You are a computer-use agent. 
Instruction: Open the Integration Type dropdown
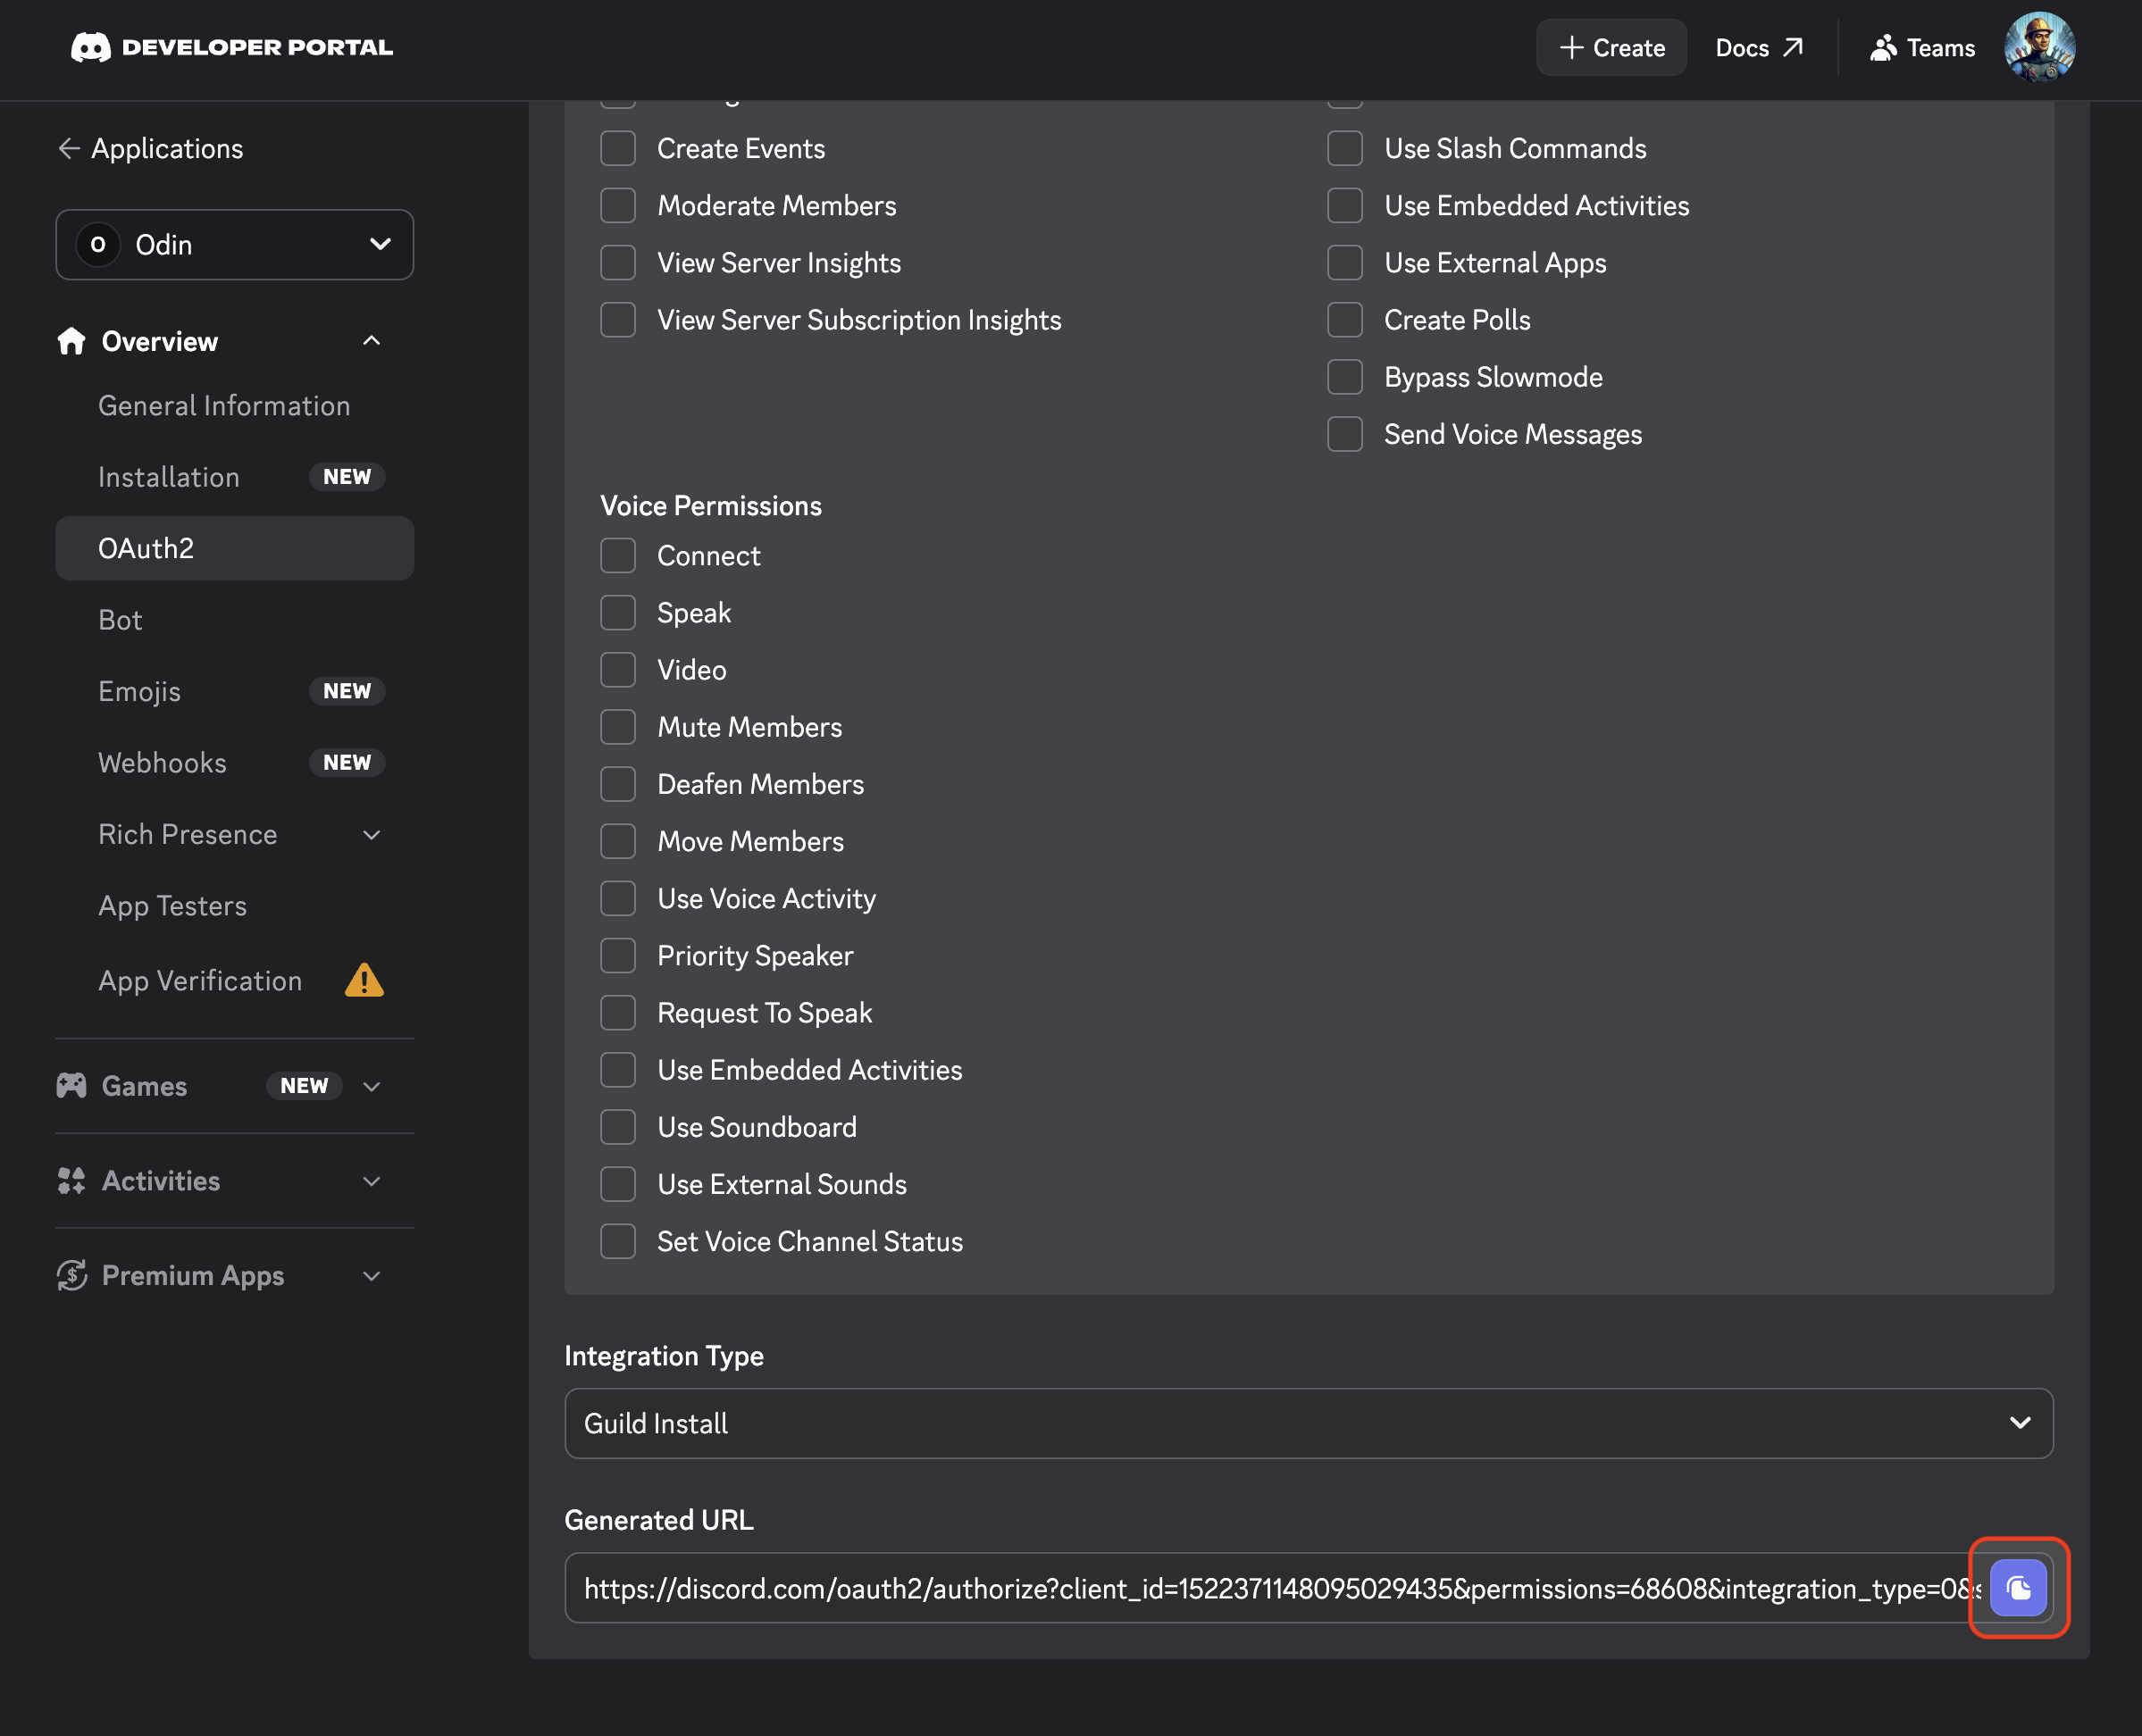[x=1309, y=1423]
